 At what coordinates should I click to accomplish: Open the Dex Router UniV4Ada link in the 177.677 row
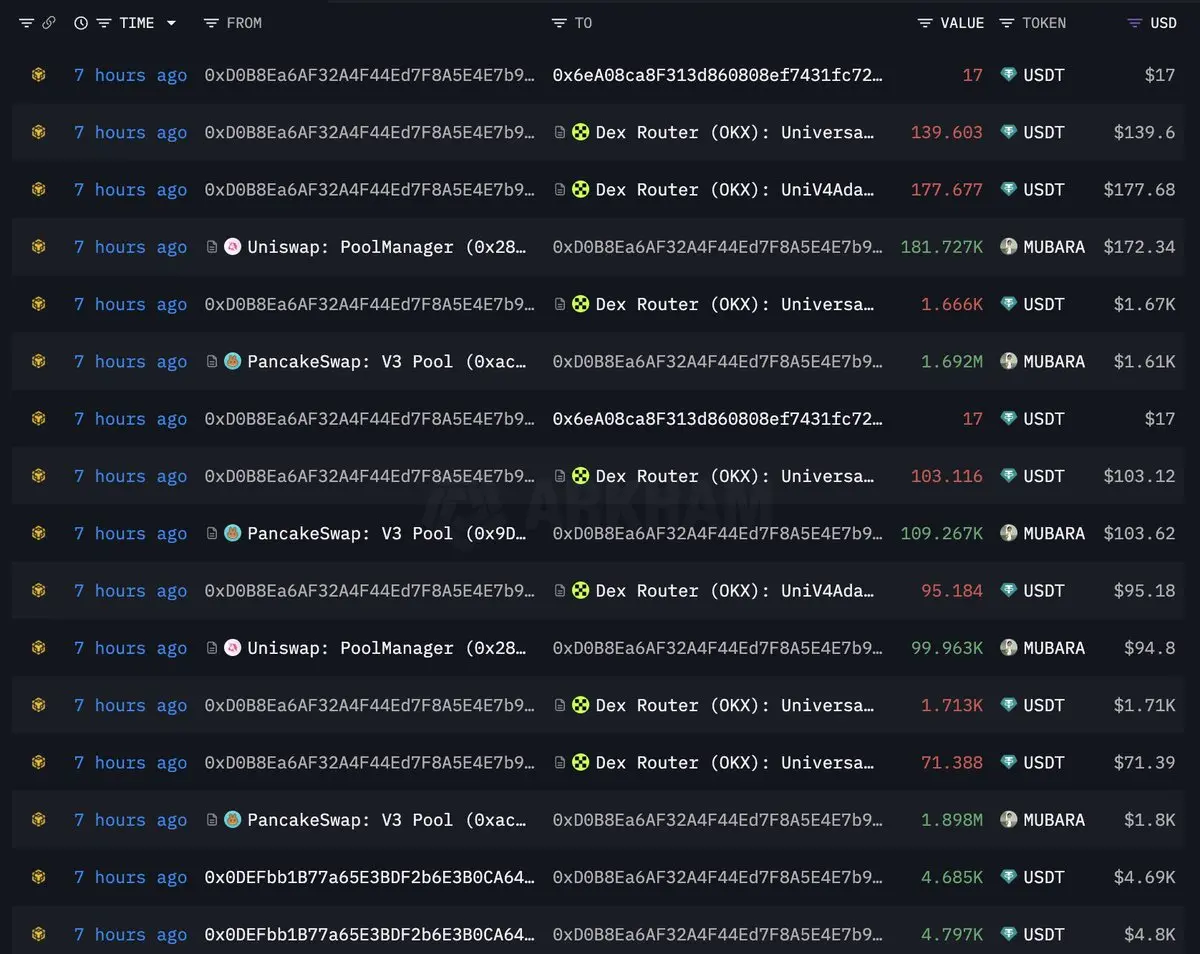tap(734, 189)
